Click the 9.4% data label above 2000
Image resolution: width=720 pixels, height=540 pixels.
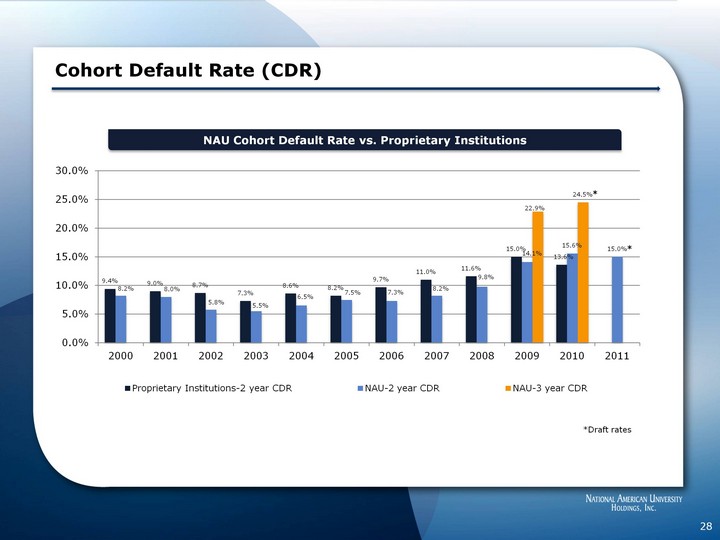(x=109, y=281)
